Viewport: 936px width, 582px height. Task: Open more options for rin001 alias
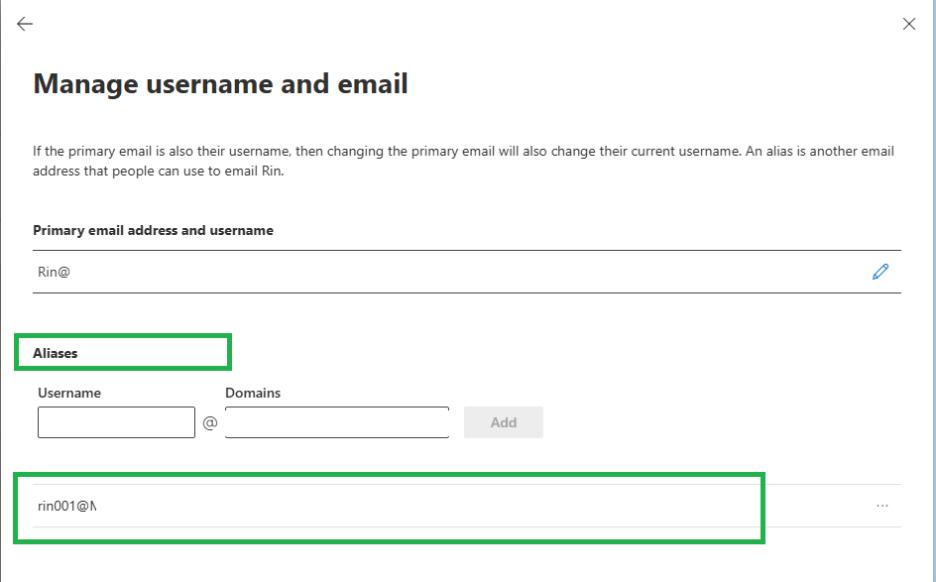pyautogui.click(x=882, y=506)
